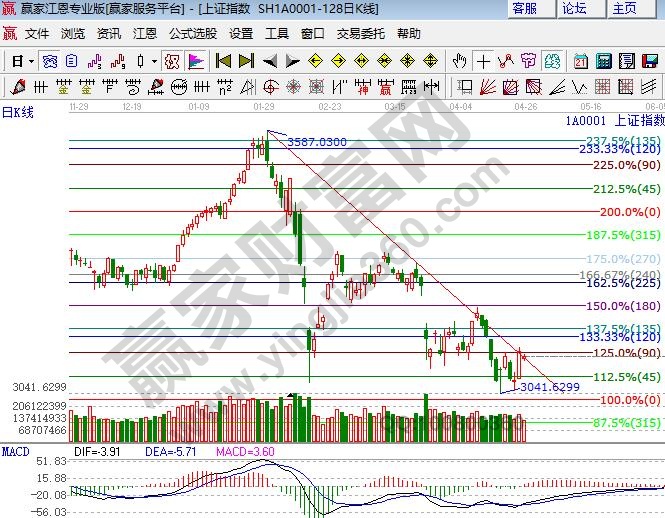This screenshot has height=518, width=665.
Task: Open the 江恩 menu
Action: [x=146, y=34]
